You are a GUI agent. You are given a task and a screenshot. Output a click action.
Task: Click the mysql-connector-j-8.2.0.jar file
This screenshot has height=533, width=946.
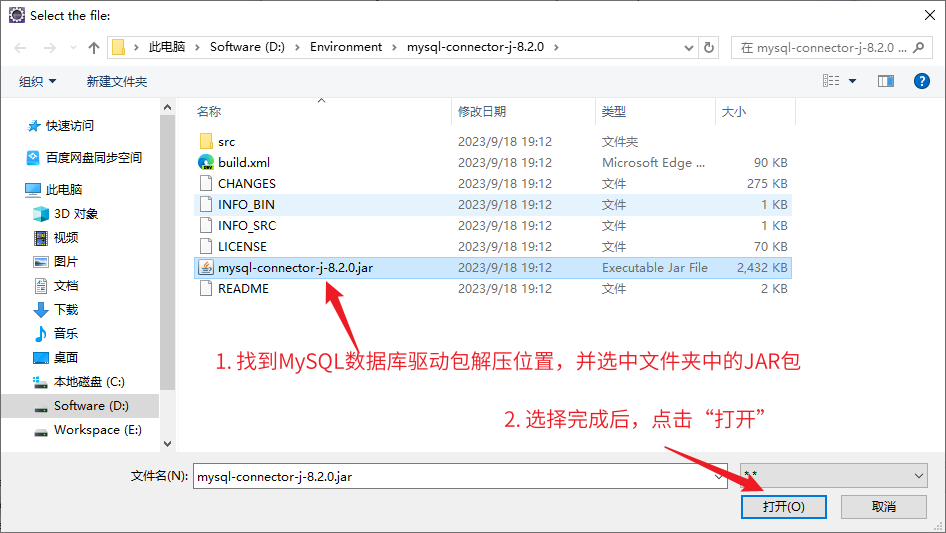[295, 268]
